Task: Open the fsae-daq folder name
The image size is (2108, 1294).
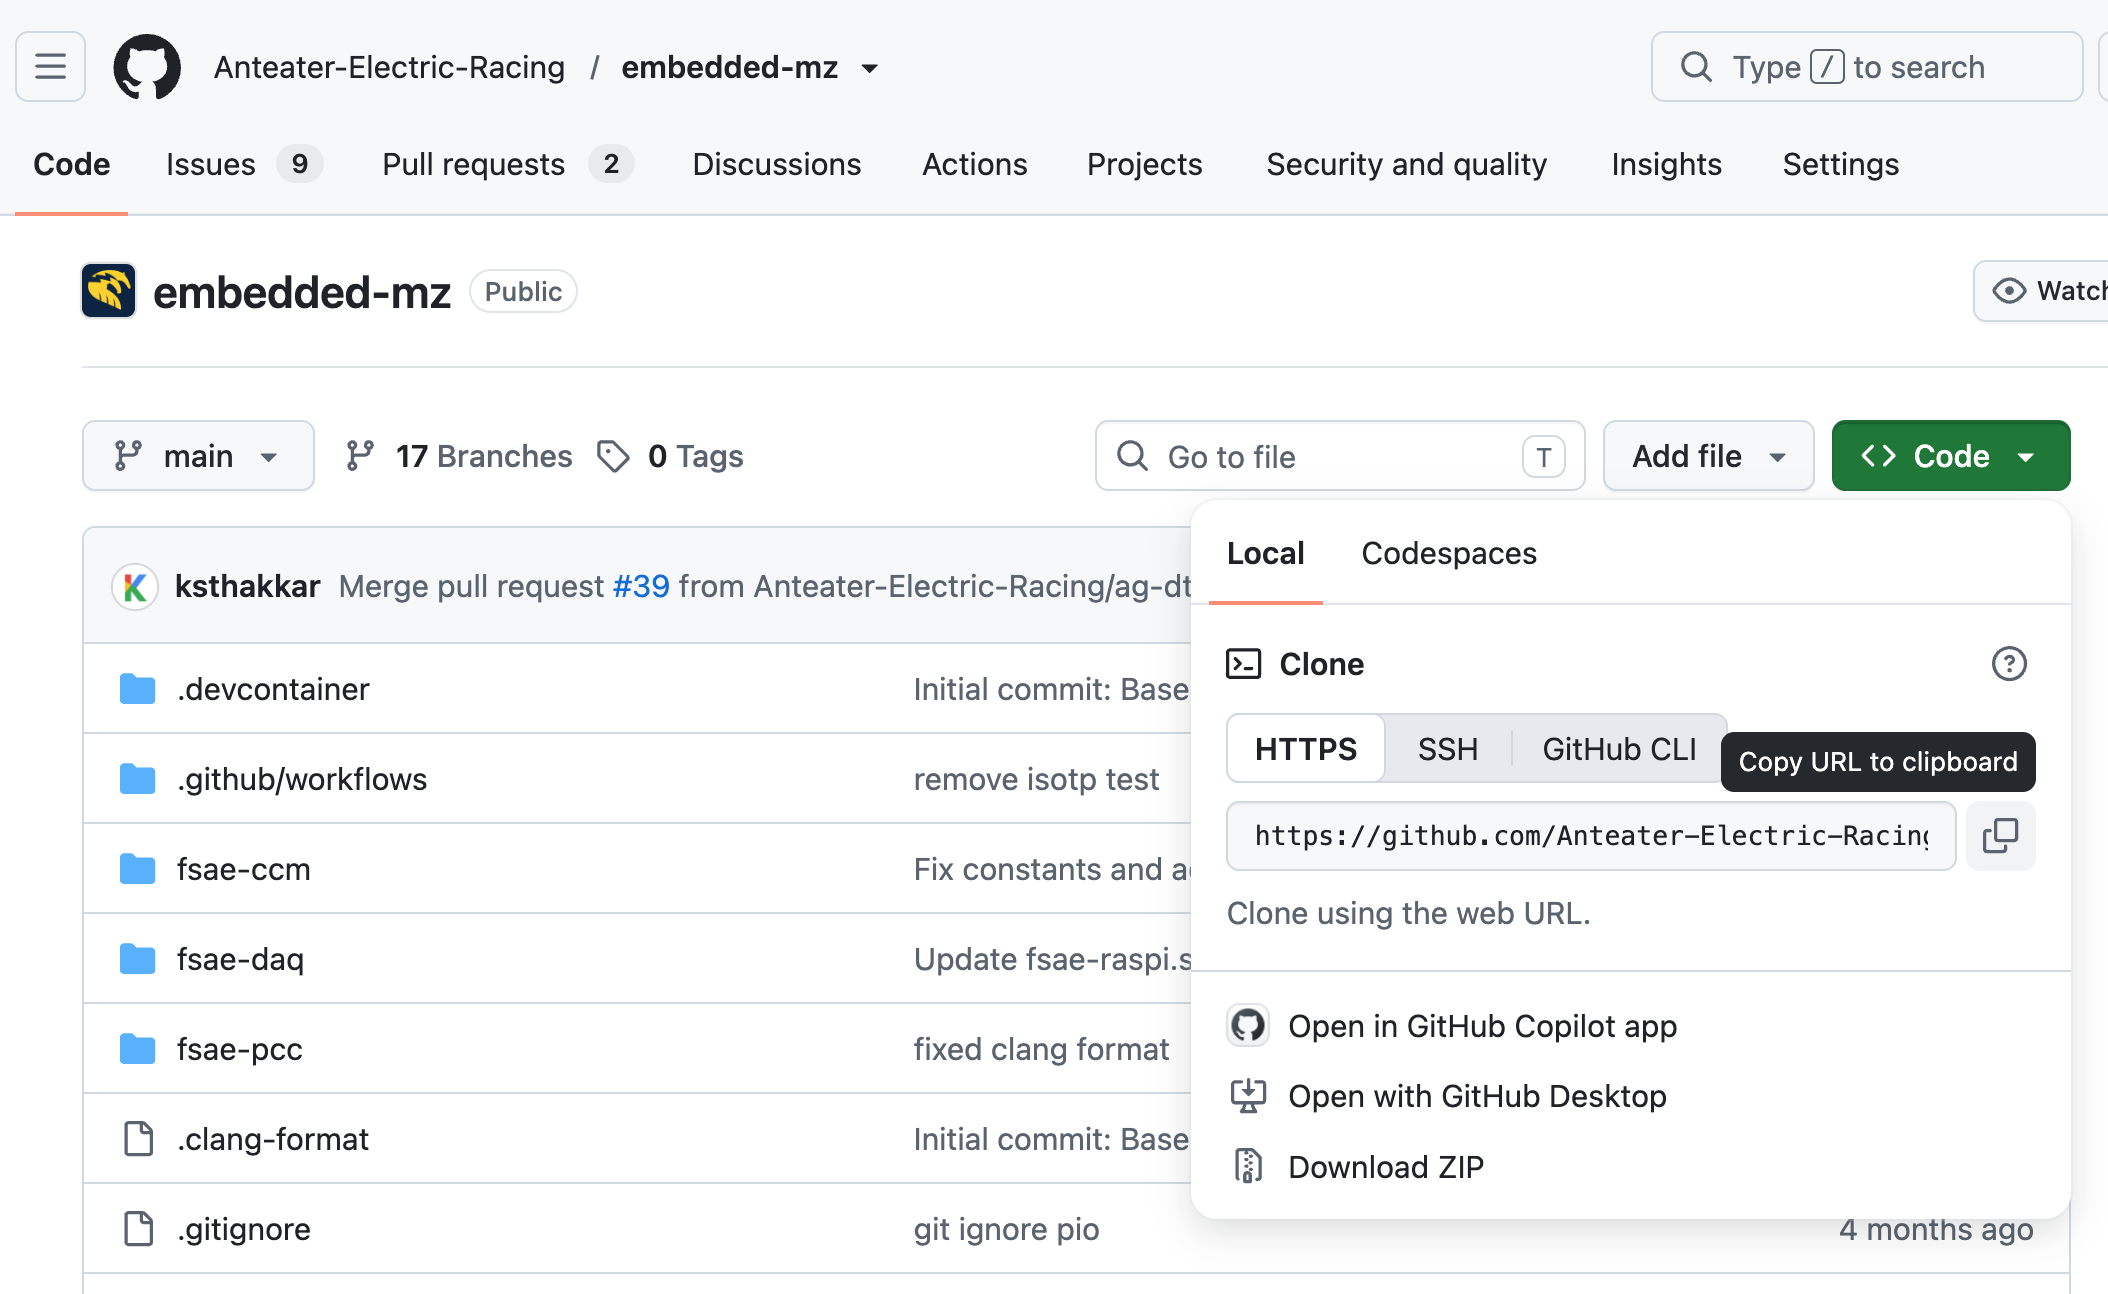Action: coord(240,959)
